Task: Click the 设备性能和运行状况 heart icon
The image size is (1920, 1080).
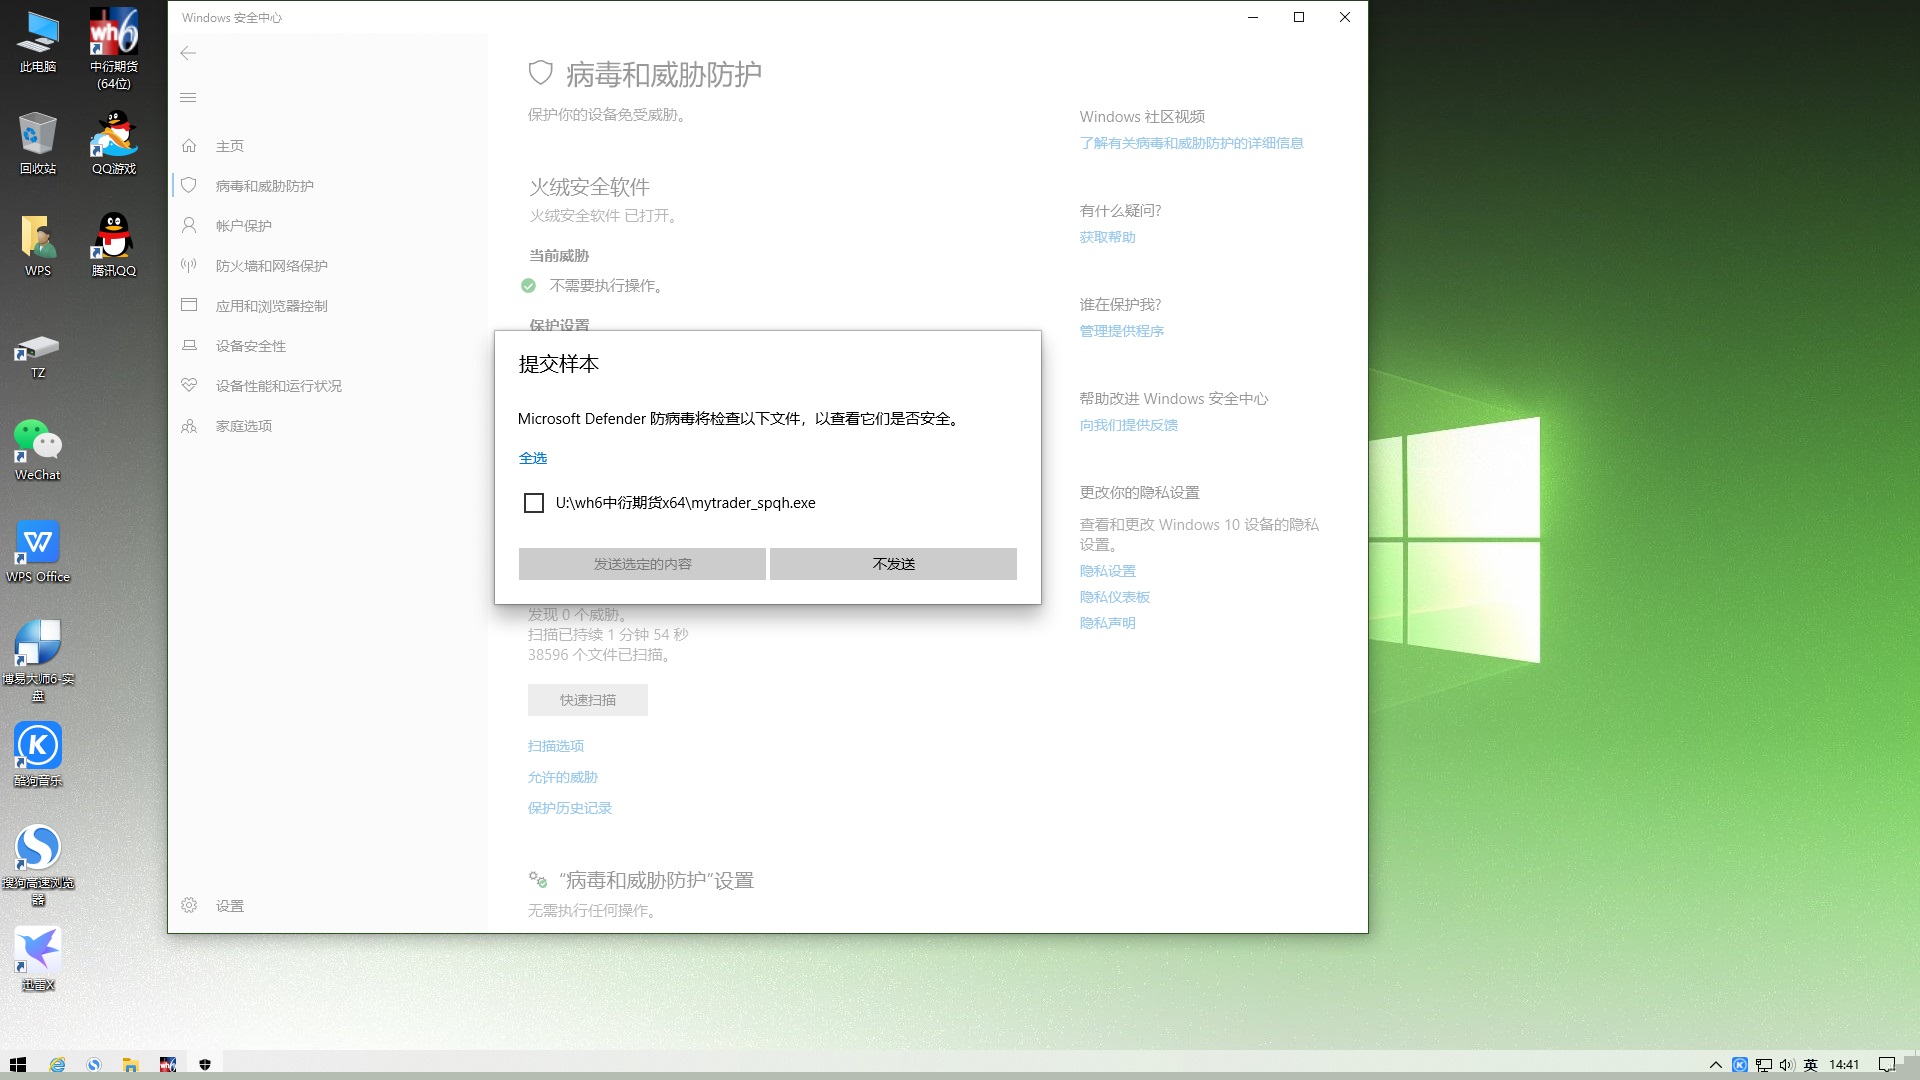Action: (x=189, y=385)
